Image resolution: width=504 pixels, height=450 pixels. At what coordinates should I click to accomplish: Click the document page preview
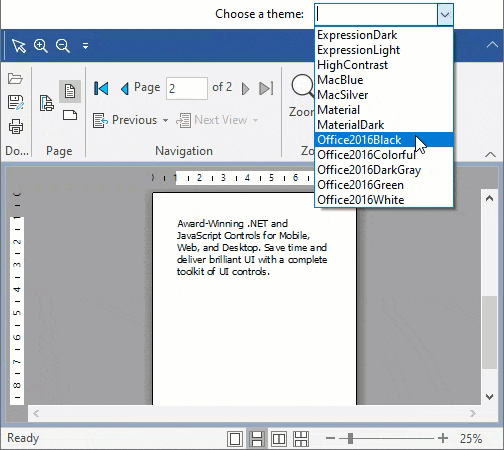(x=254, y=299)
